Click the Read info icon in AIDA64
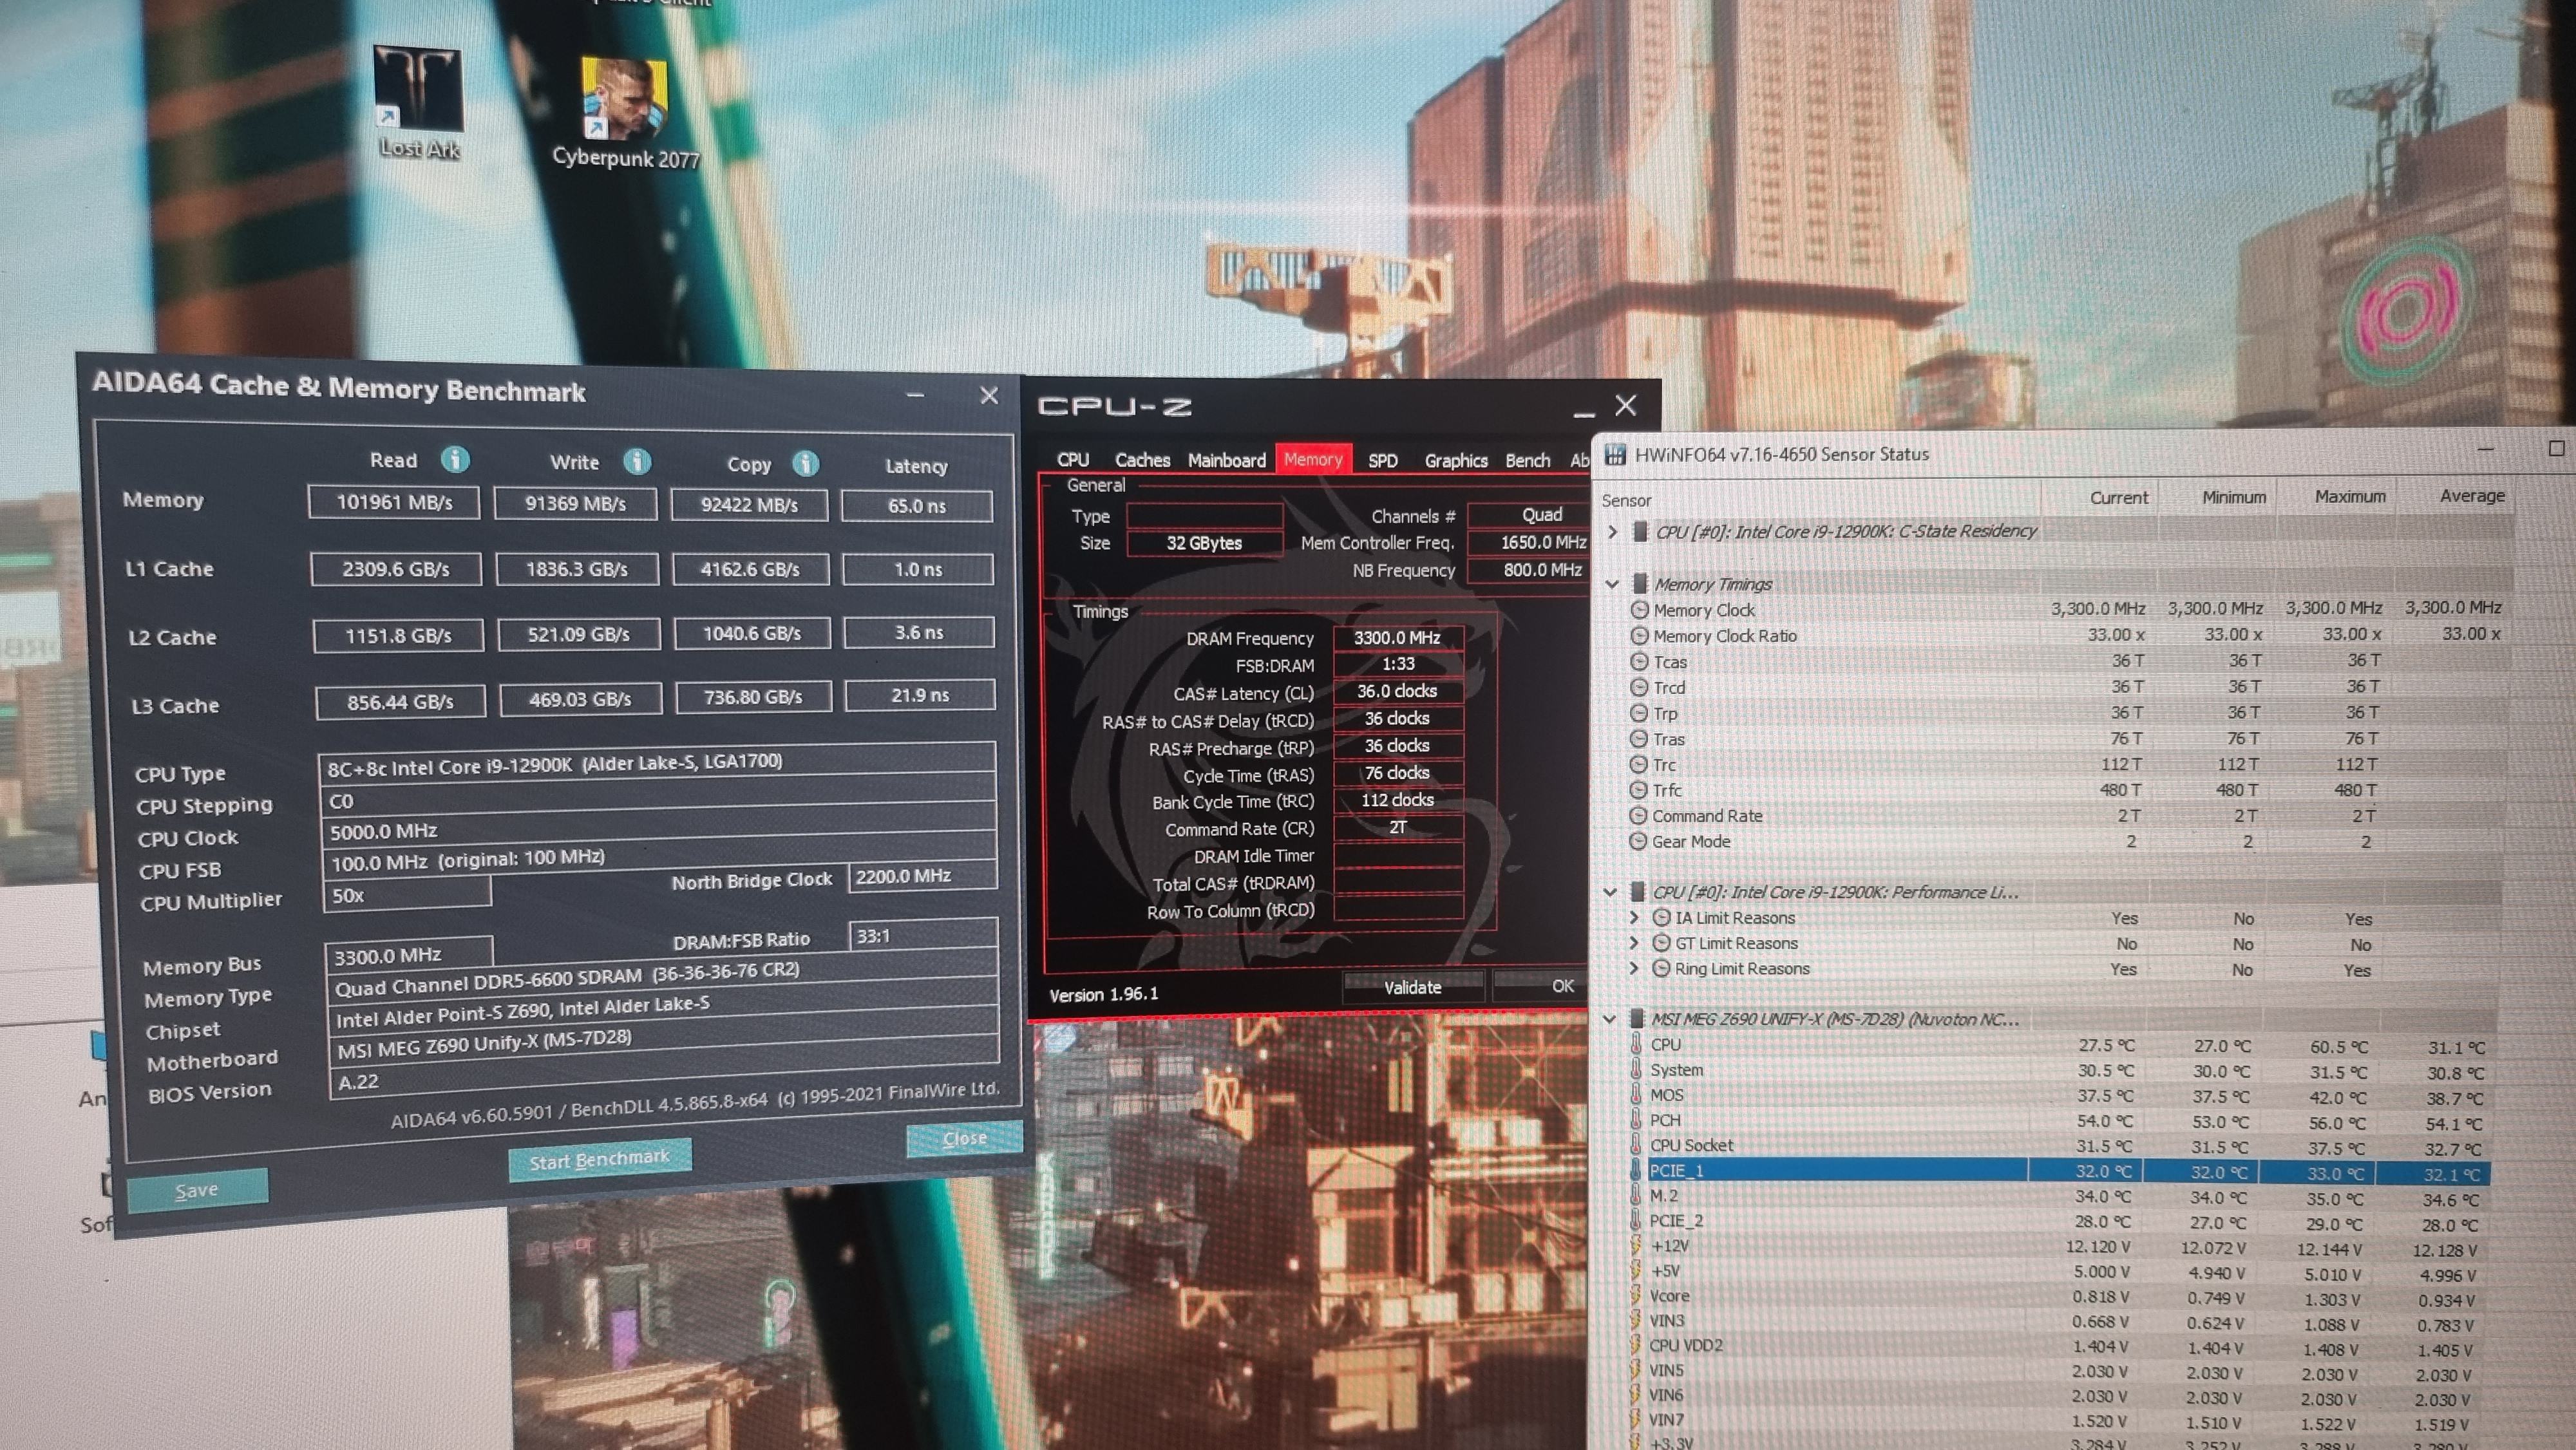Screen dimensions: 2576x1450 point(455,459)
